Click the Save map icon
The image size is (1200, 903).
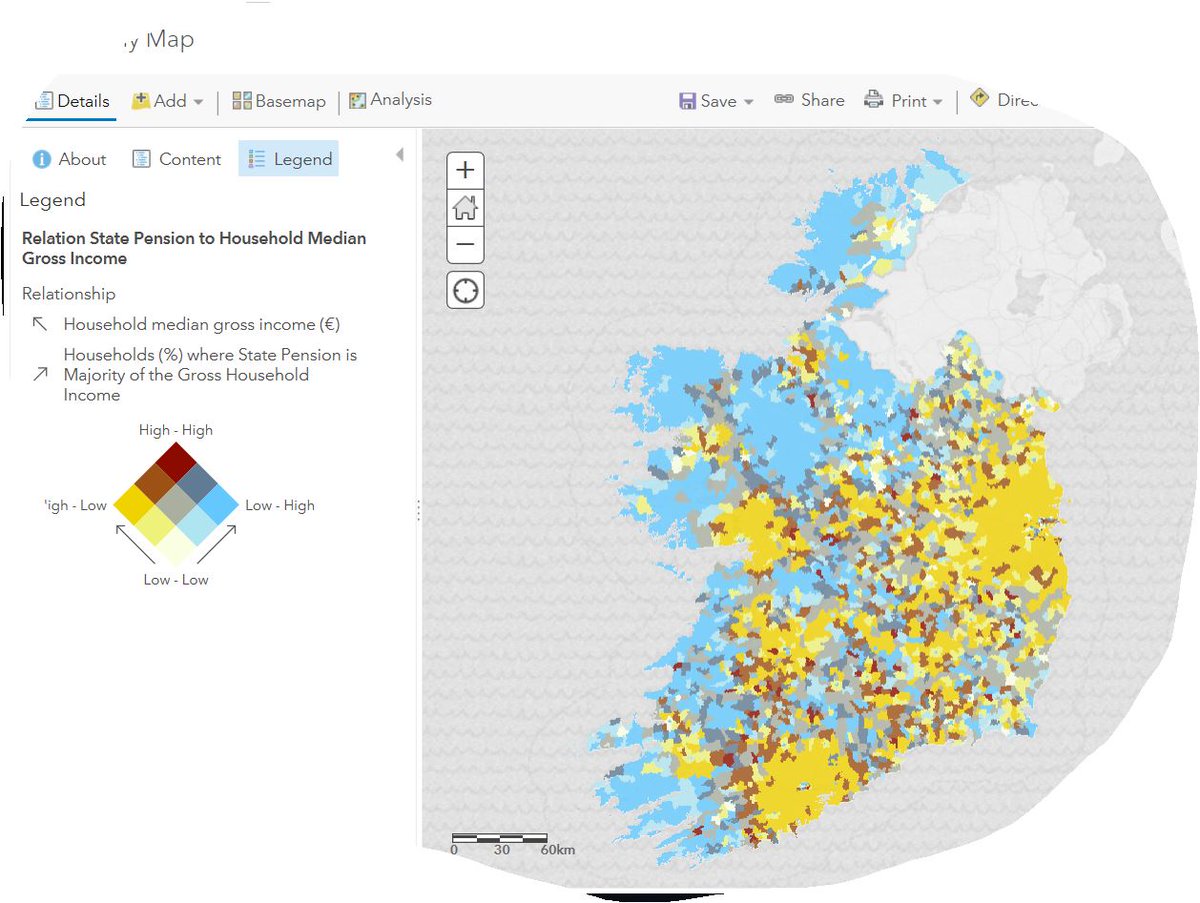click(x=688, y=100)
